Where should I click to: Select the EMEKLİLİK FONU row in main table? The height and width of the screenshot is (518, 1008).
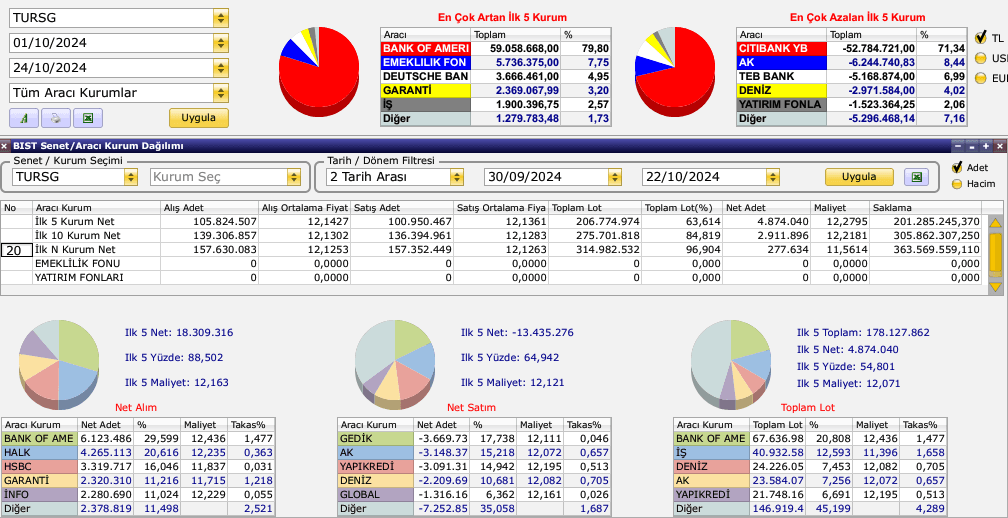(491, 264)
